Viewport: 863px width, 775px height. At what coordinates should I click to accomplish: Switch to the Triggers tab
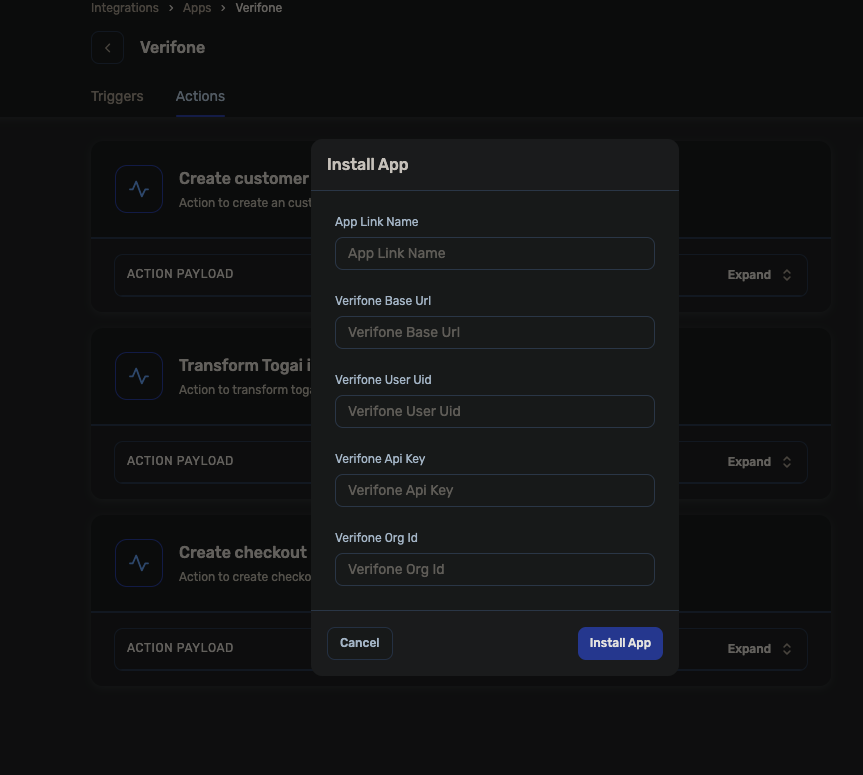pyautogui.click(x=117, y=96)
